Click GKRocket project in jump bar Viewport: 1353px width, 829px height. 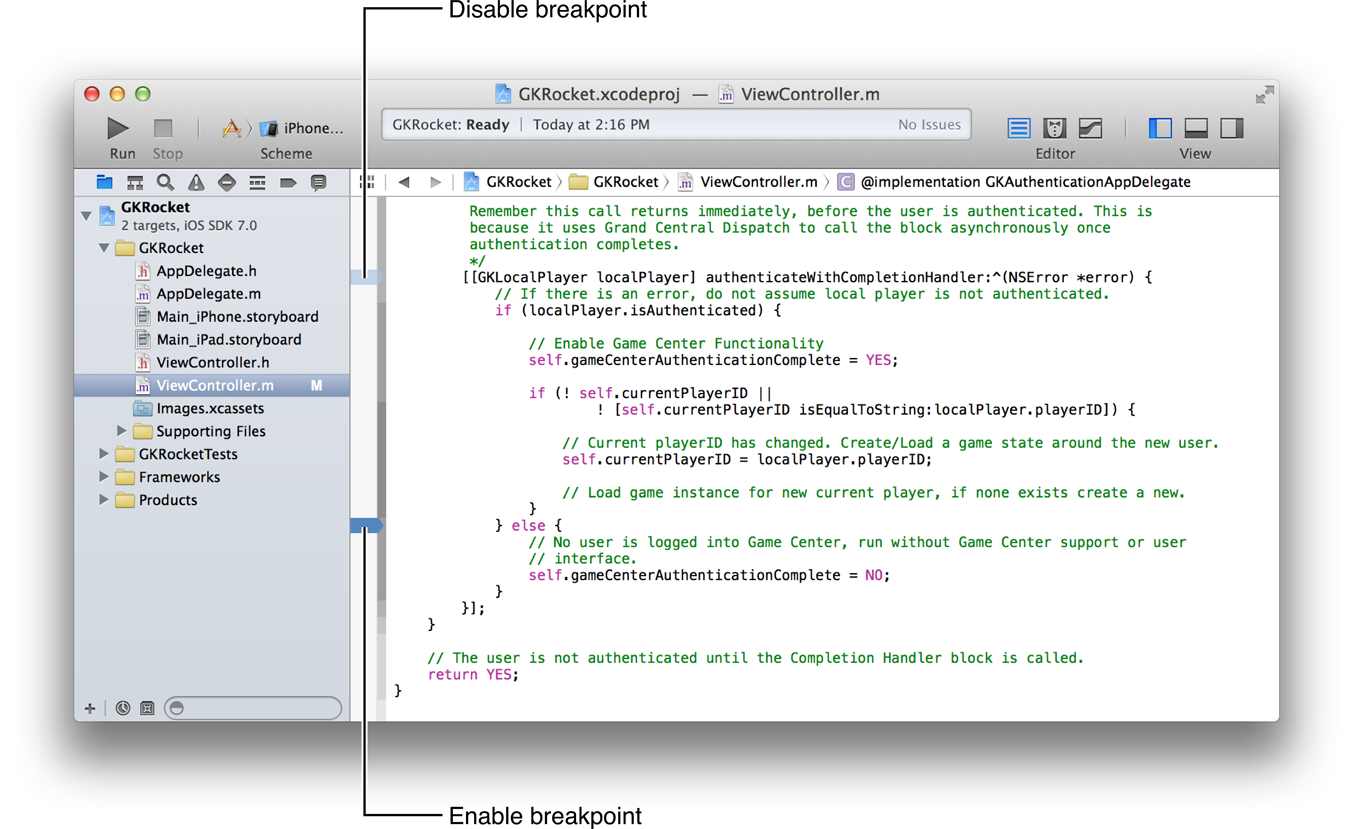pos(507,182)
